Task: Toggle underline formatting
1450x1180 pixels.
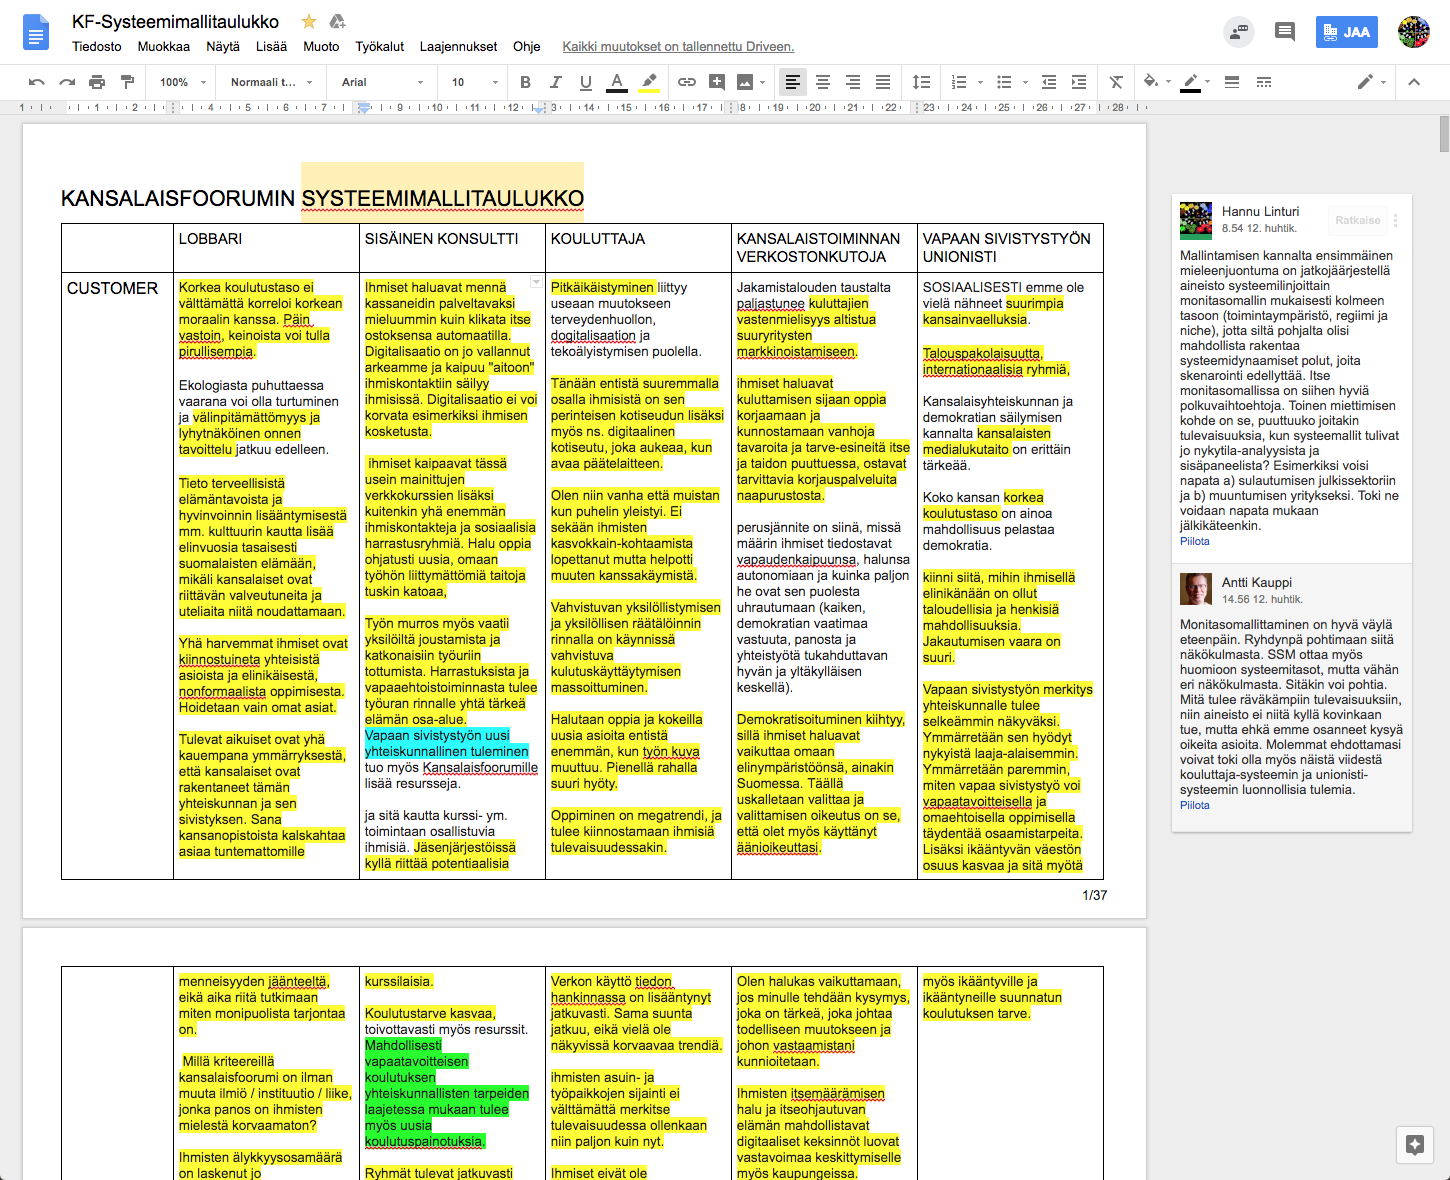Action: 585,82
